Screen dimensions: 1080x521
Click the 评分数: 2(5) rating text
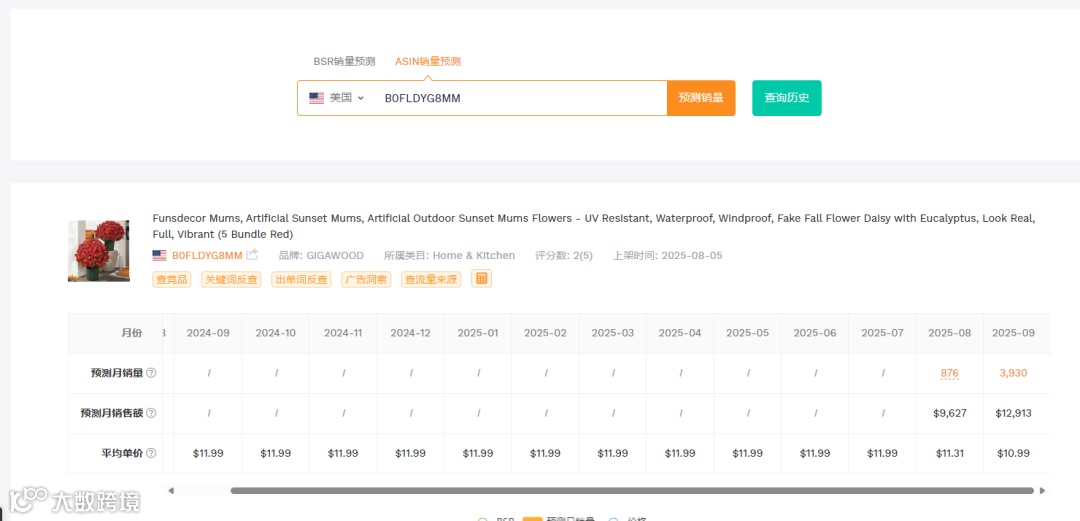click(563, 255)
